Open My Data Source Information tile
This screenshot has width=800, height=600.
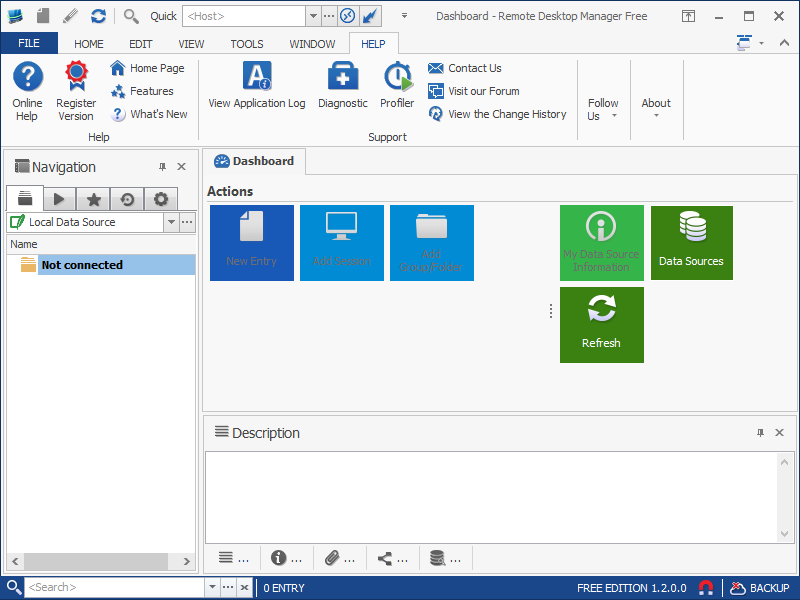click(x=602, y=243)
